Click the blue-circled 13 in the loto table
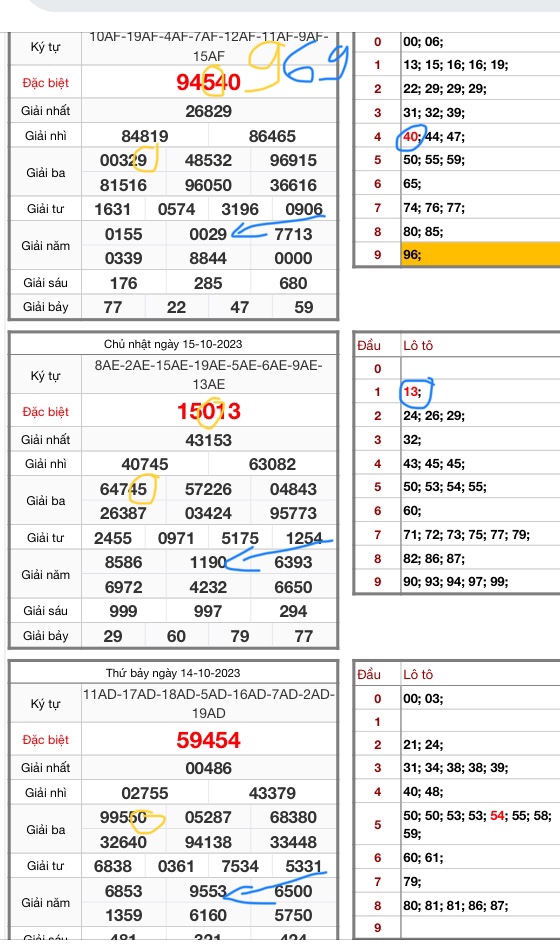Viewport: 560px width, 945px height. (411, 392)
